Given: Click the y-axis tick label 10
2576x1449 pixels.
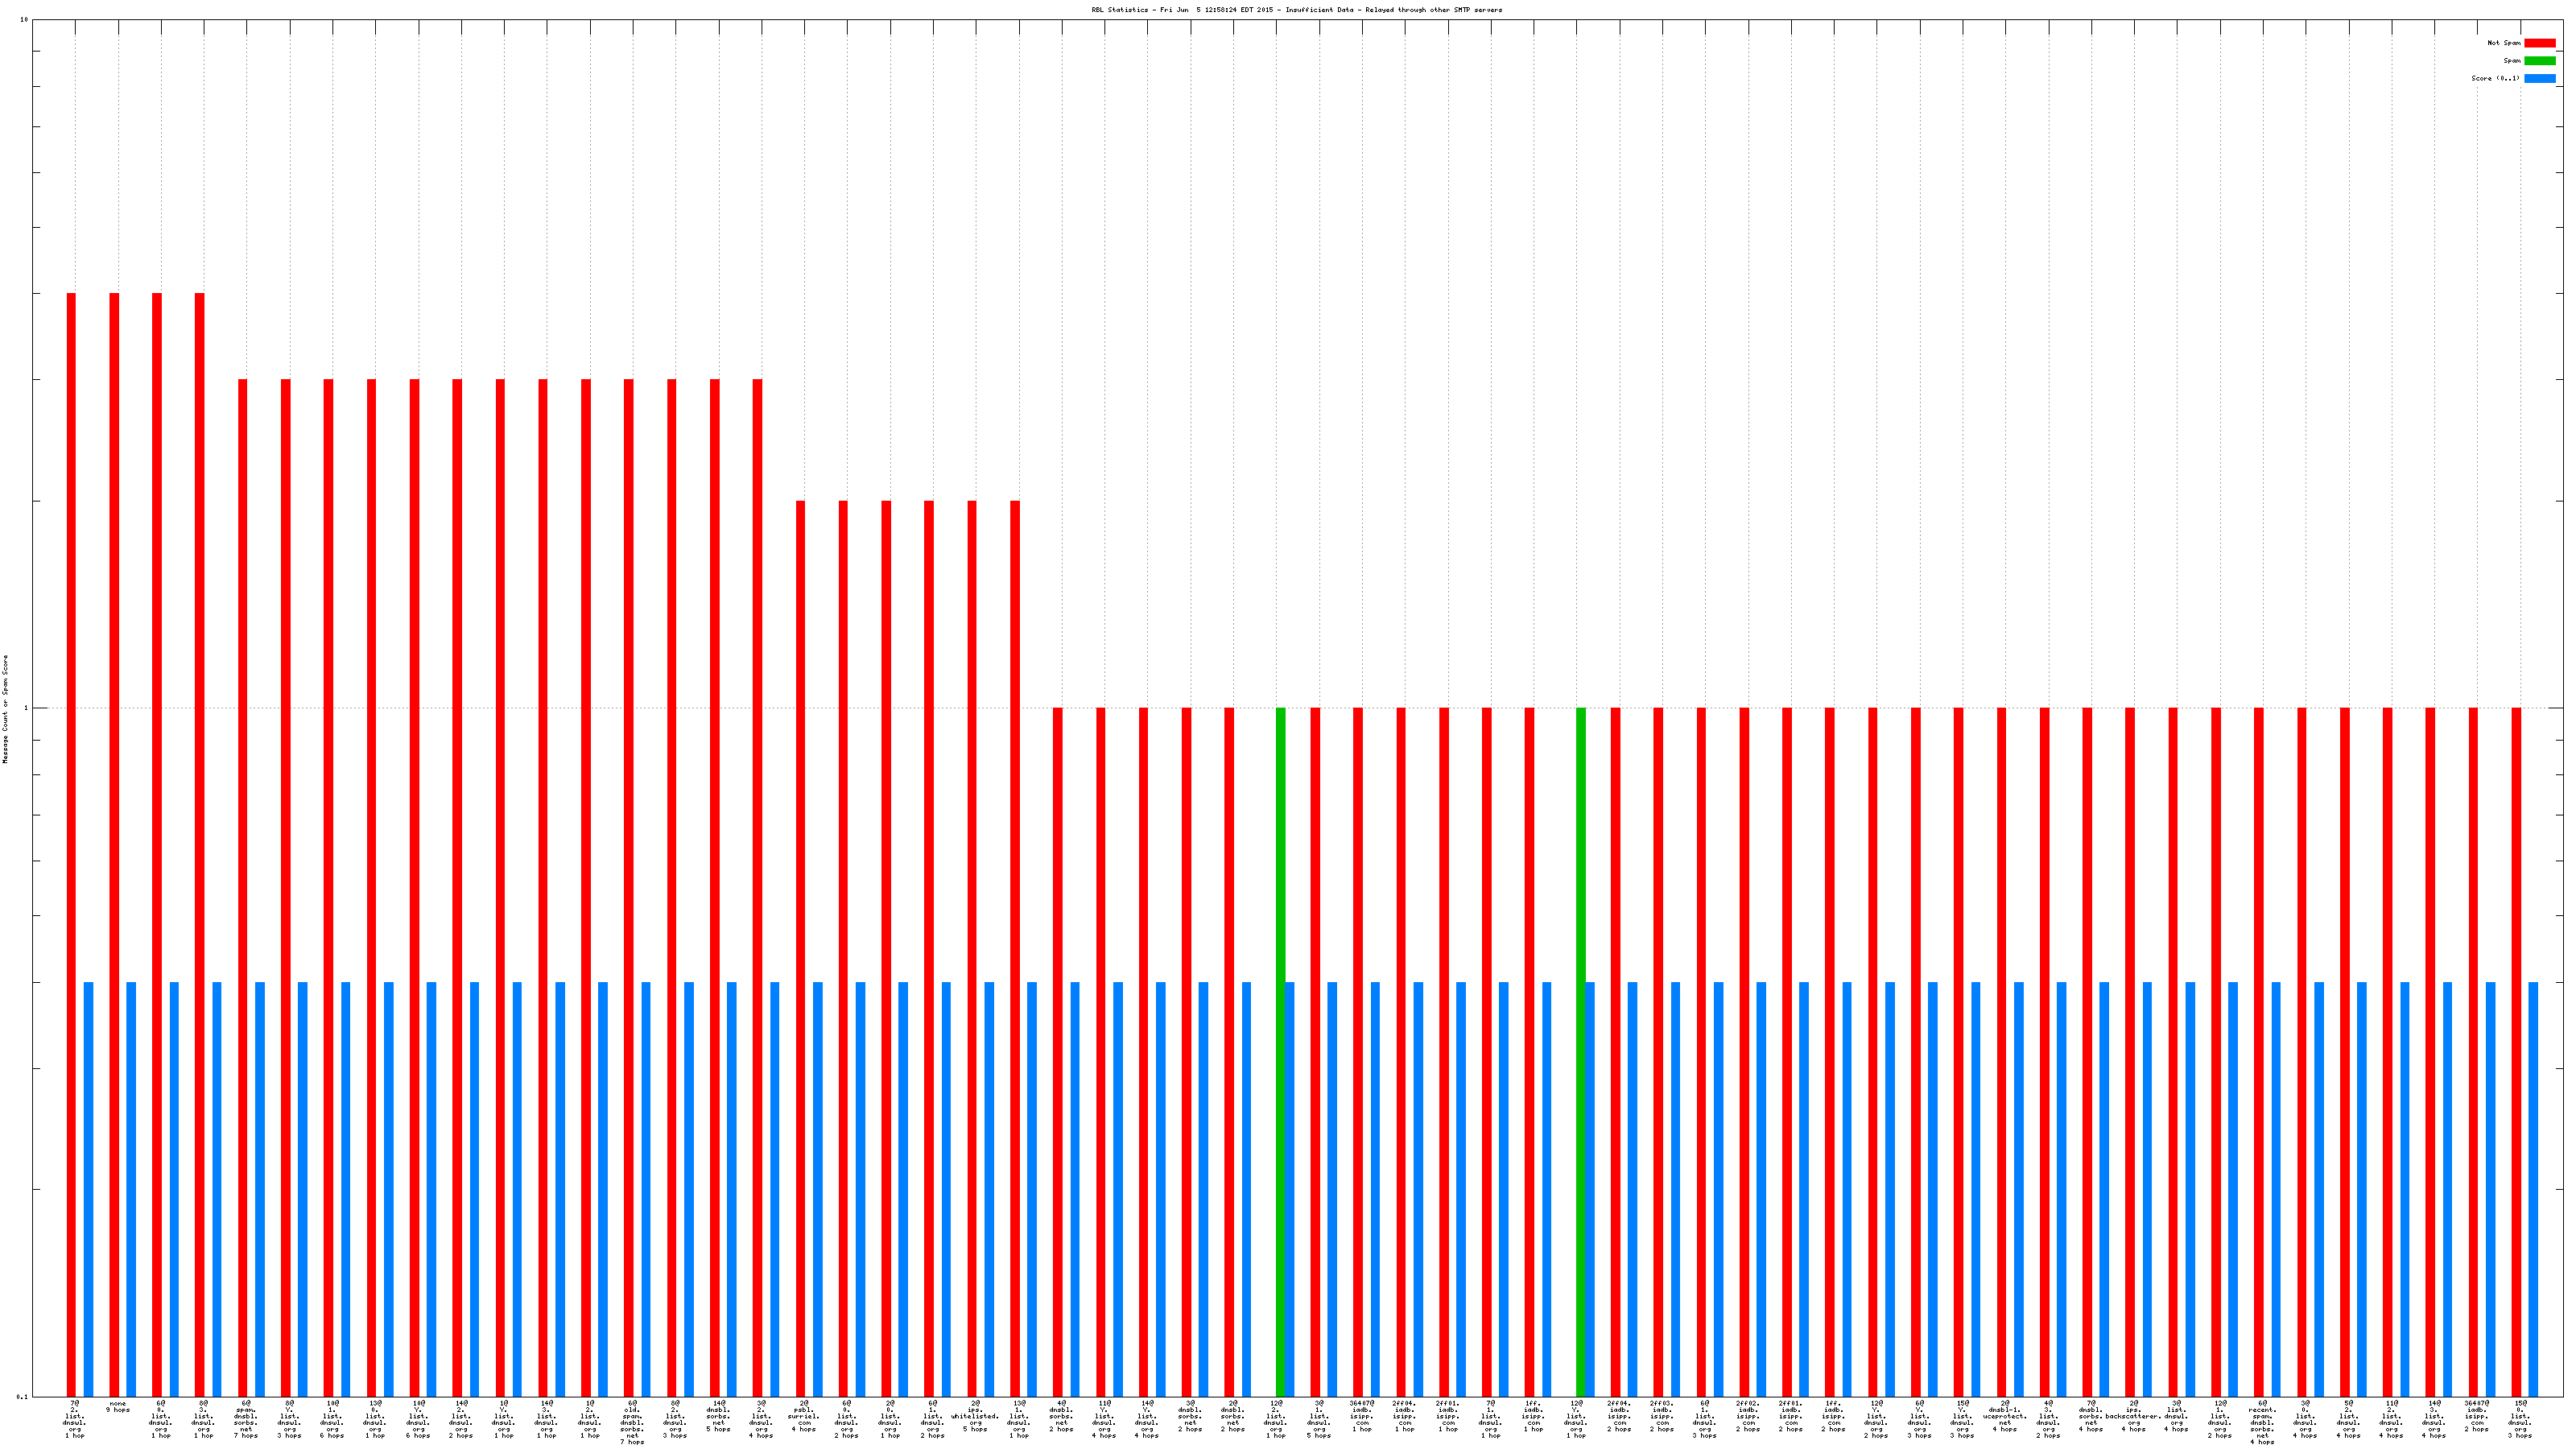Looking at the screenshot, I should (x=24, y=20).
